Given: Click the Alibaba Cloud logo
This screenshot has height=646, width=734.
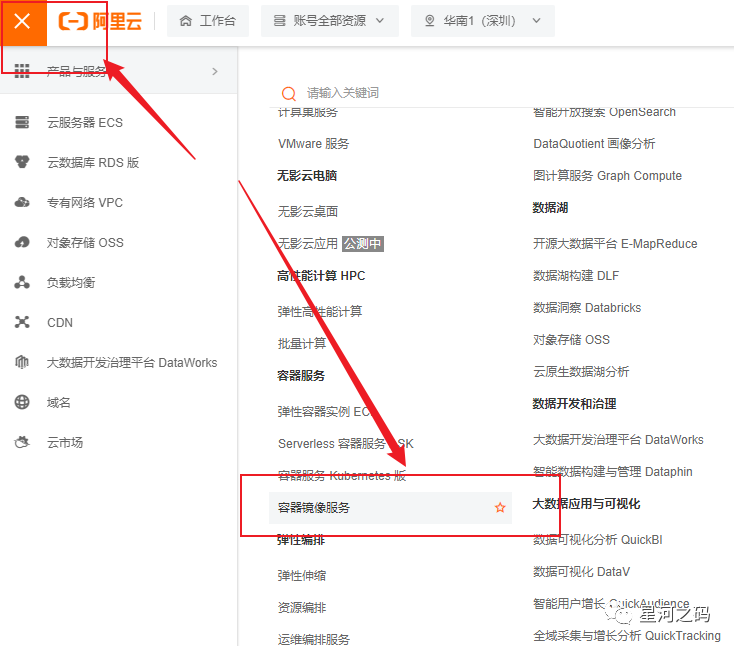Looking at the screenshot, I should (x=100, y=22).
